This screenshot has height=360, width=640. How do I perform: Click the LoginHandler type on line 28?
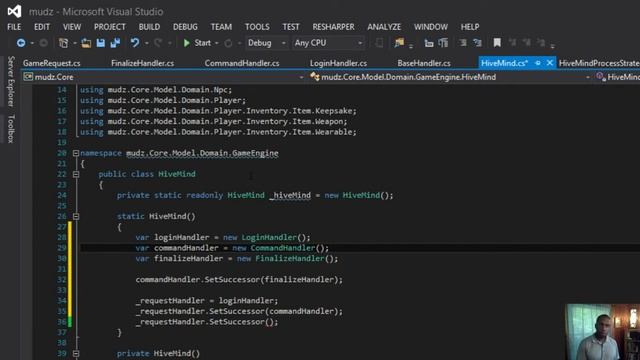pos(269,237)
